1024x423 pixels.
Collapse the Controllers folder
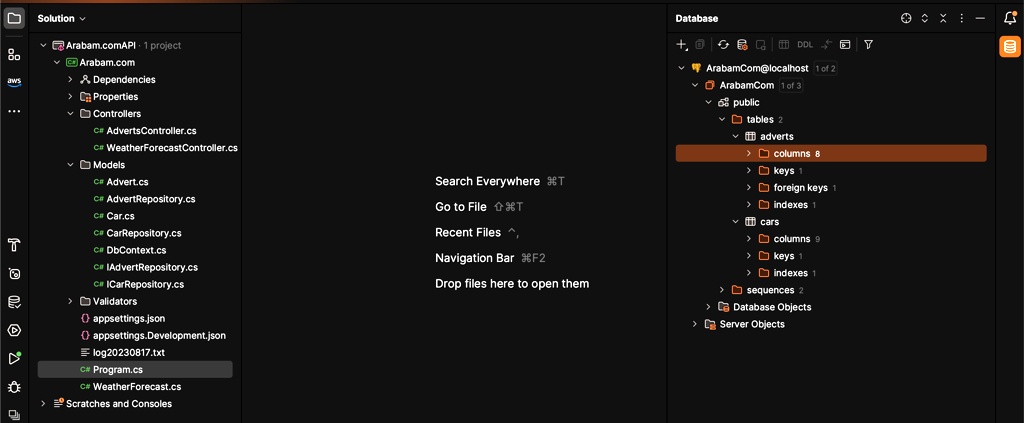point(71,114)
